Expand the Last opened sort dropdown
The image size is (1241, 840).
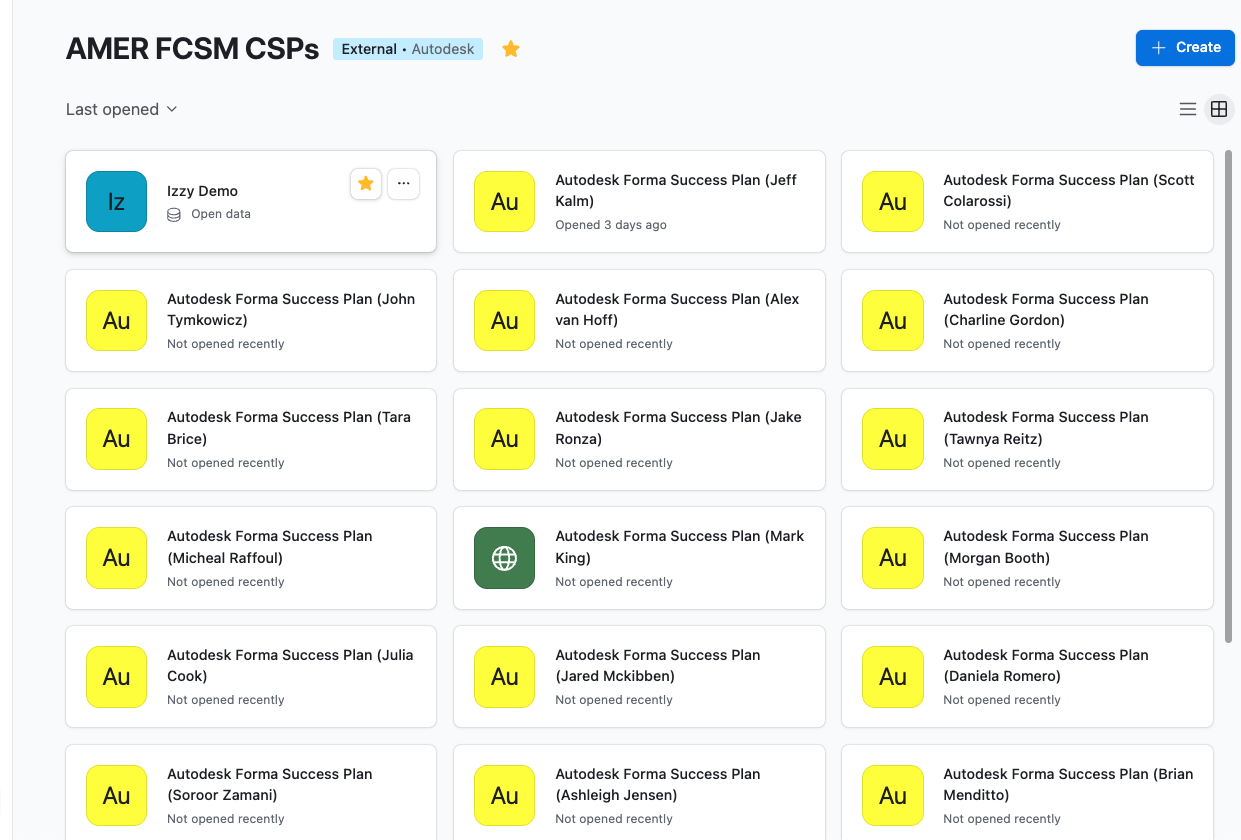point(122,109)
